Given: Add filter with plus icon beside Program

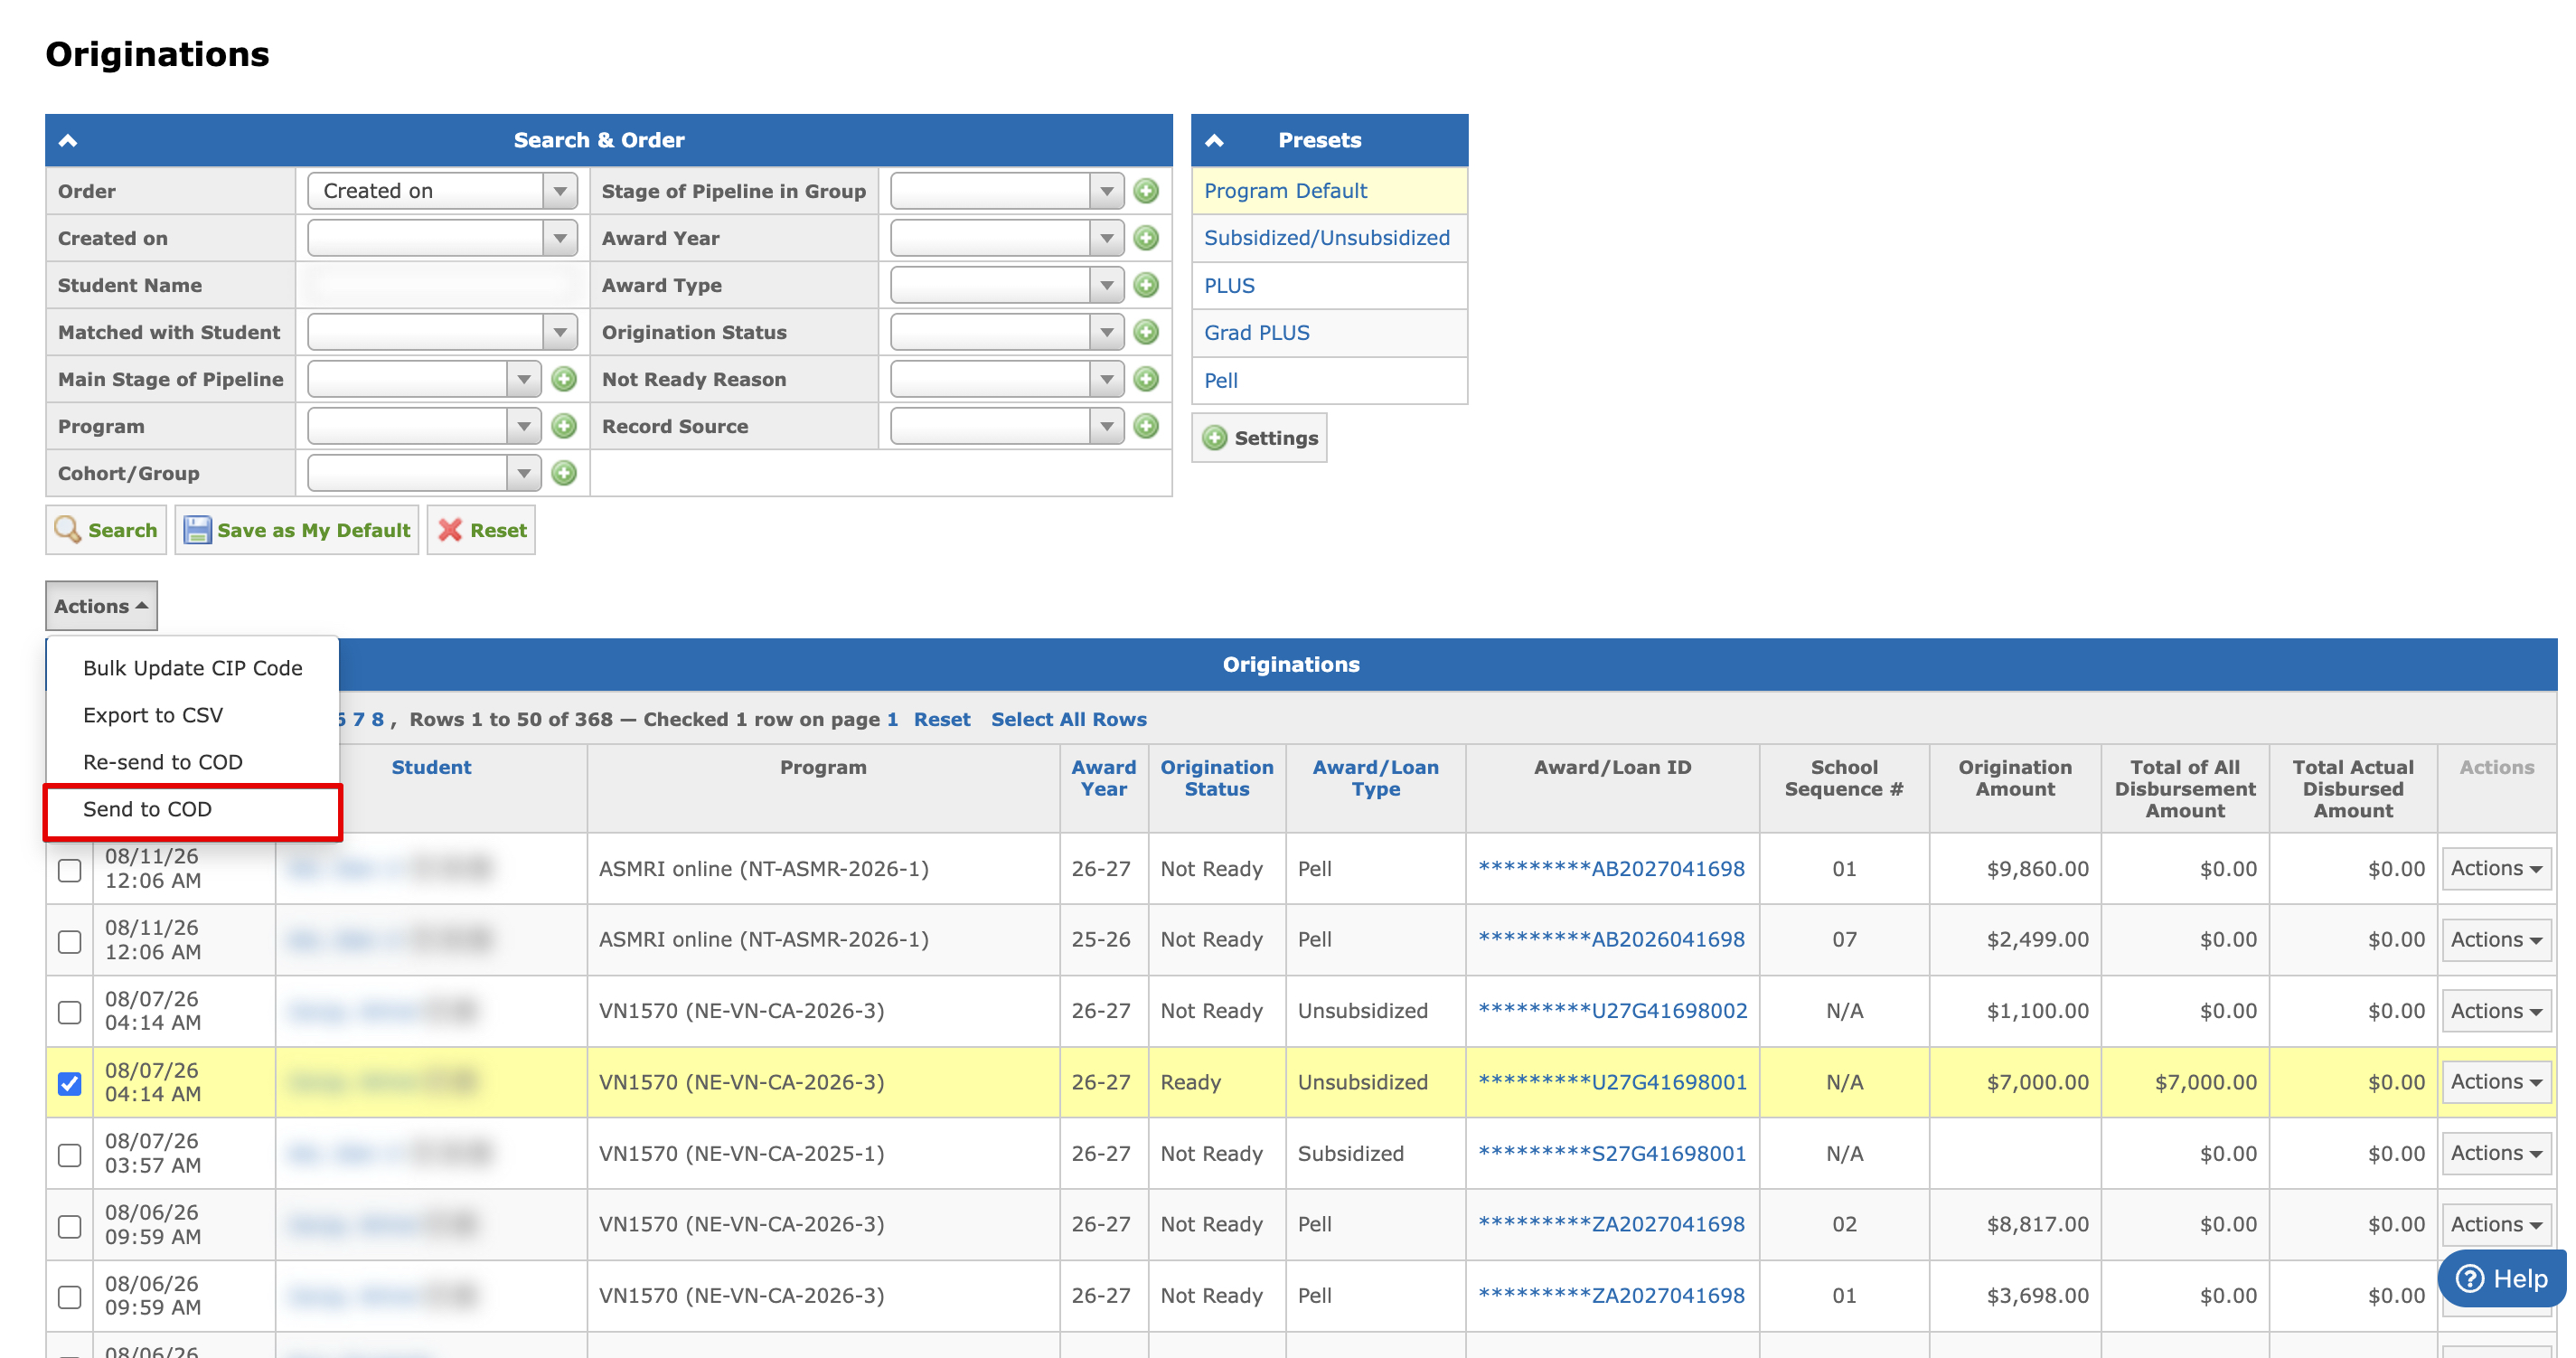Looking at the screenshot, I should pos(564,426).
